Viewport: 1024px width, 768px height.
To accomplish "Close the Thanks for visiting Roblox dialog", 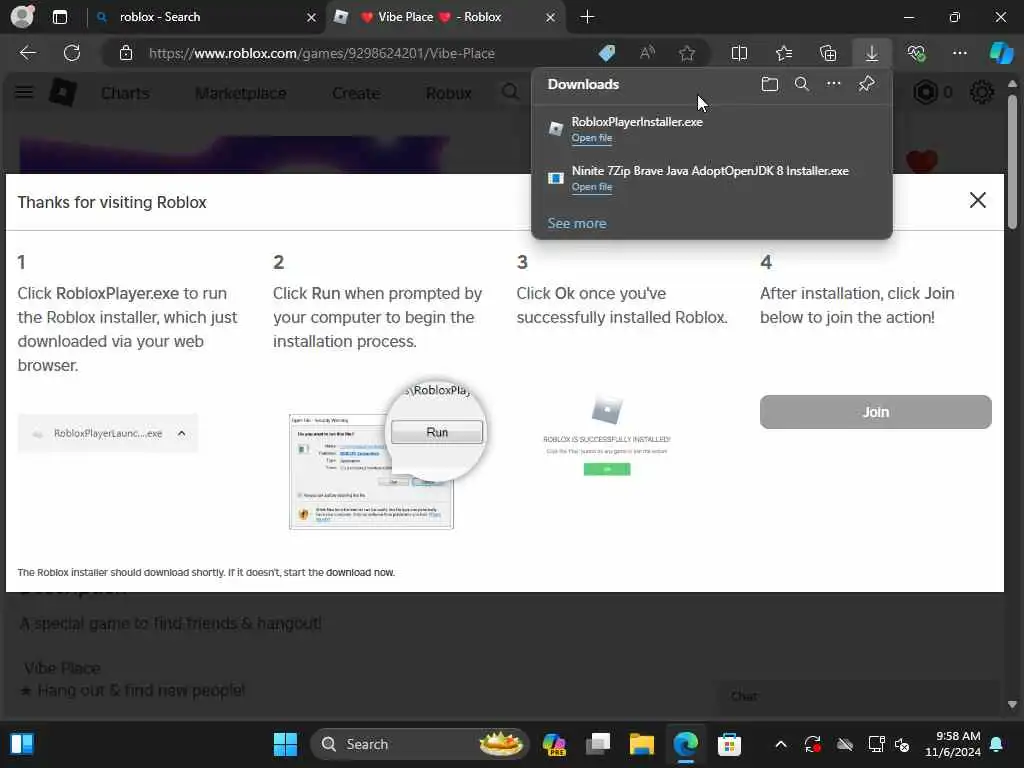I will click(978, 200).
